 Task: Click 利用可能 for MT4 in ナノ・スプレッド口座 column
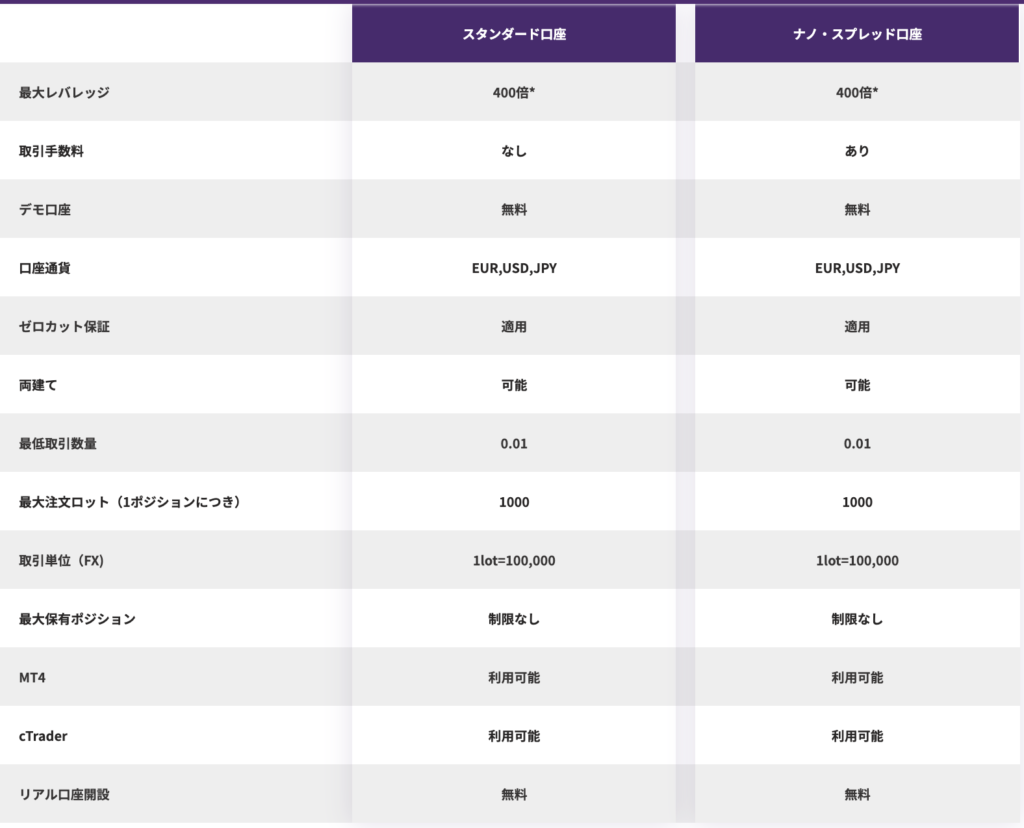[x=857, y=677]
